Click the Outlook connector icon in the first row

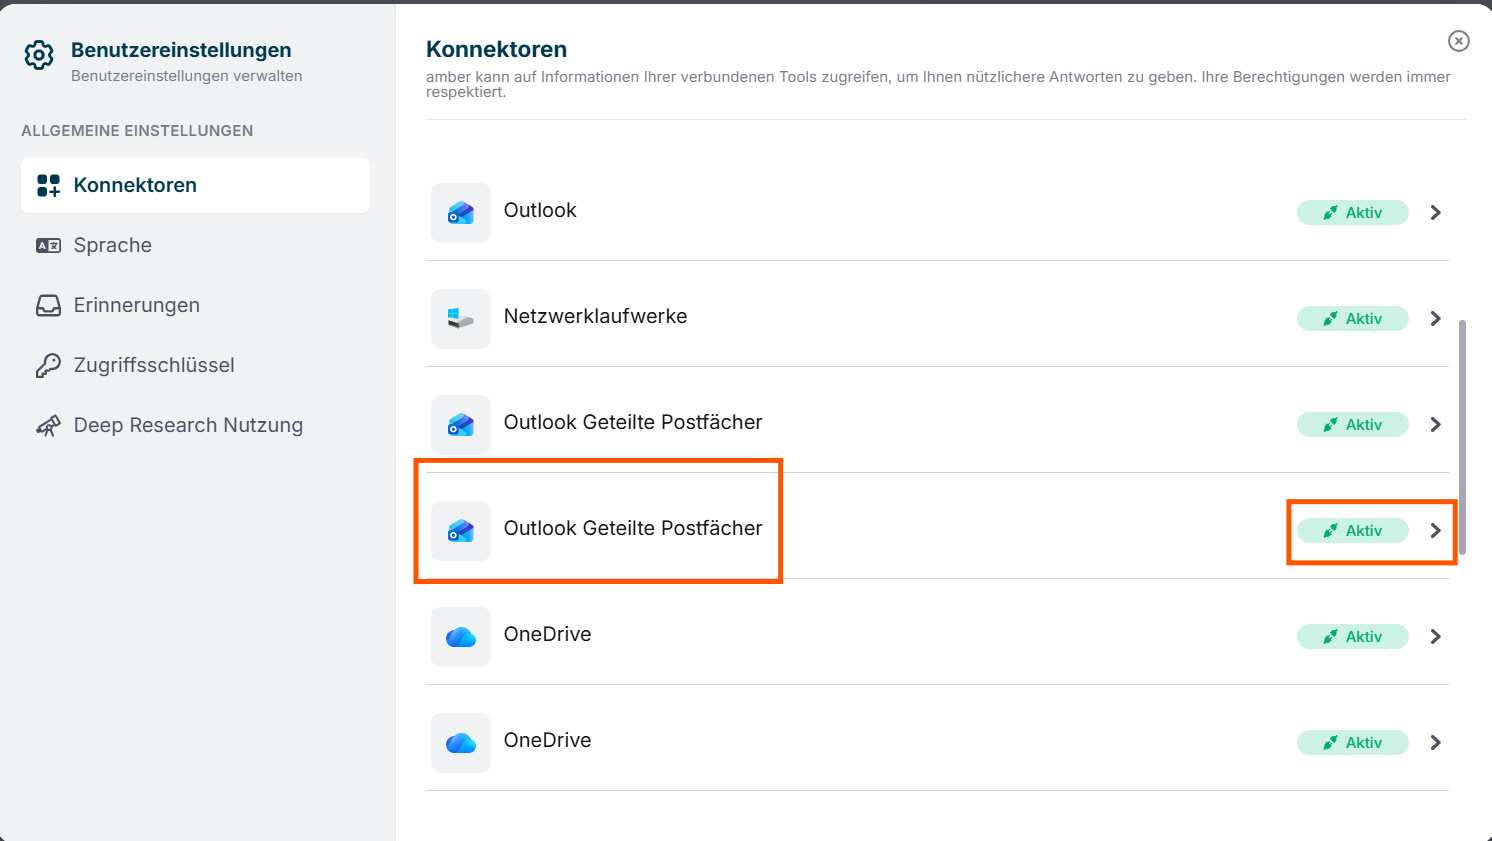[461, 213]
